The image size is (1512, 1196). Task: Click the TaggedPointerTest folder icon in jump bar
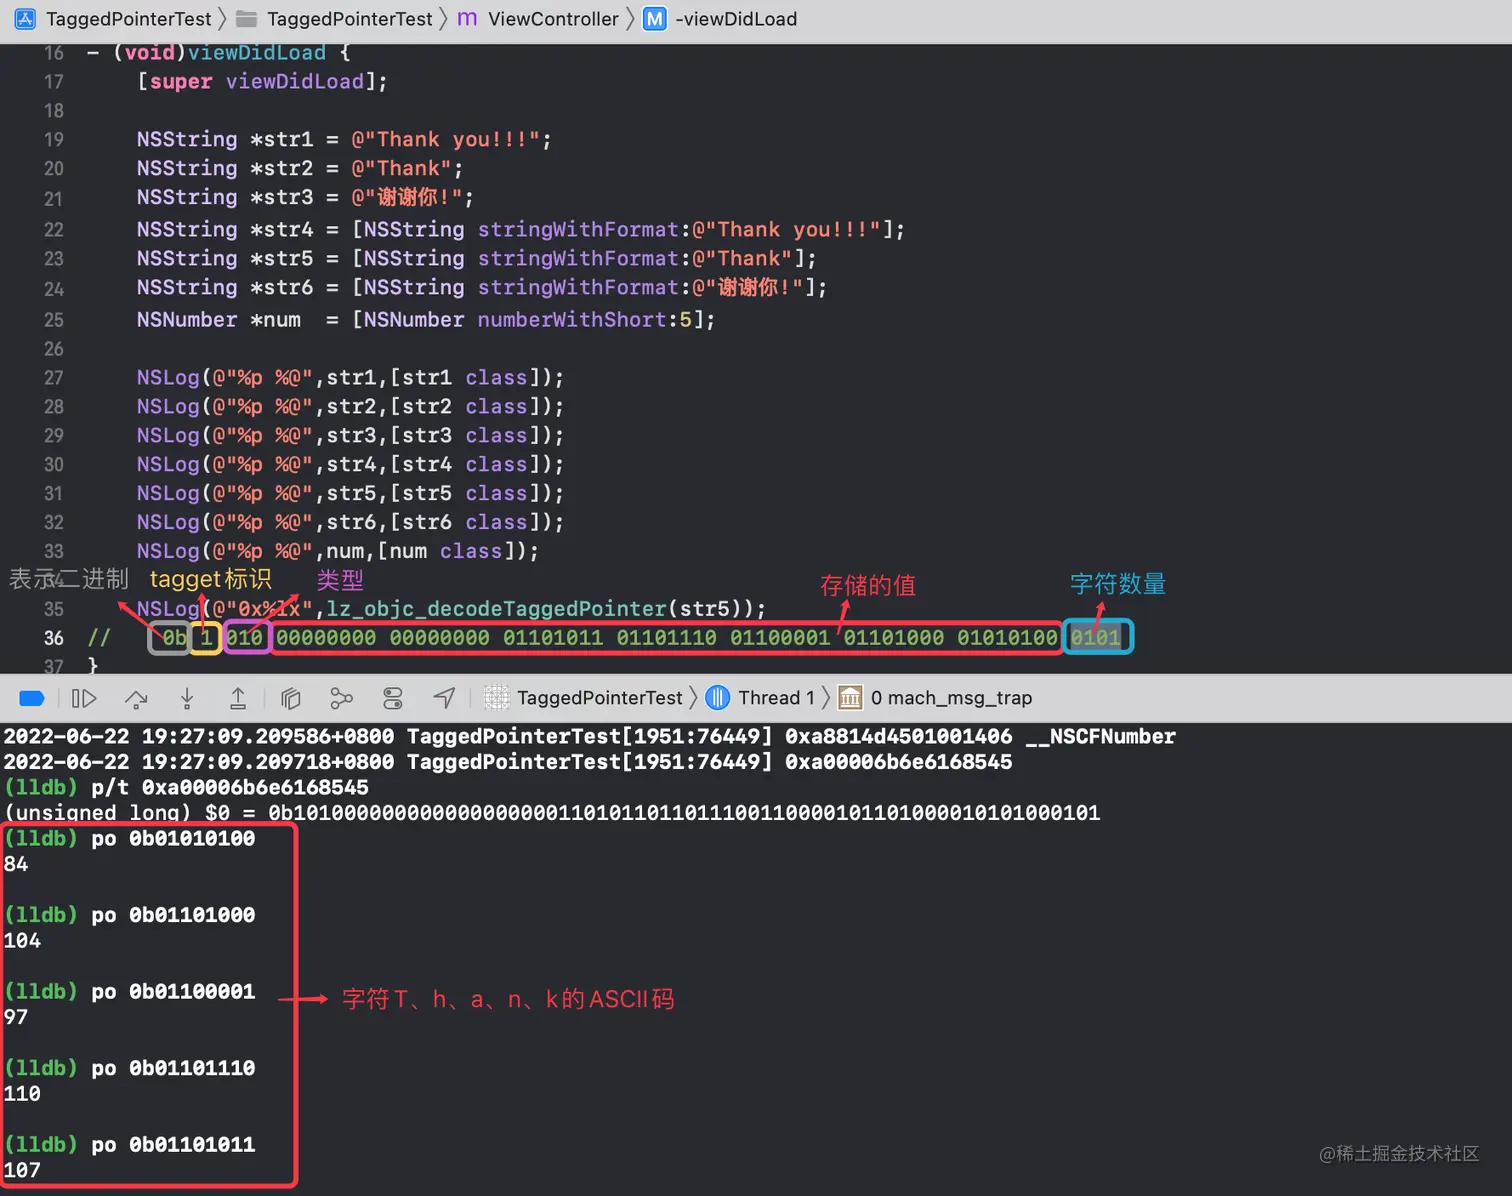tap(247, 19)
